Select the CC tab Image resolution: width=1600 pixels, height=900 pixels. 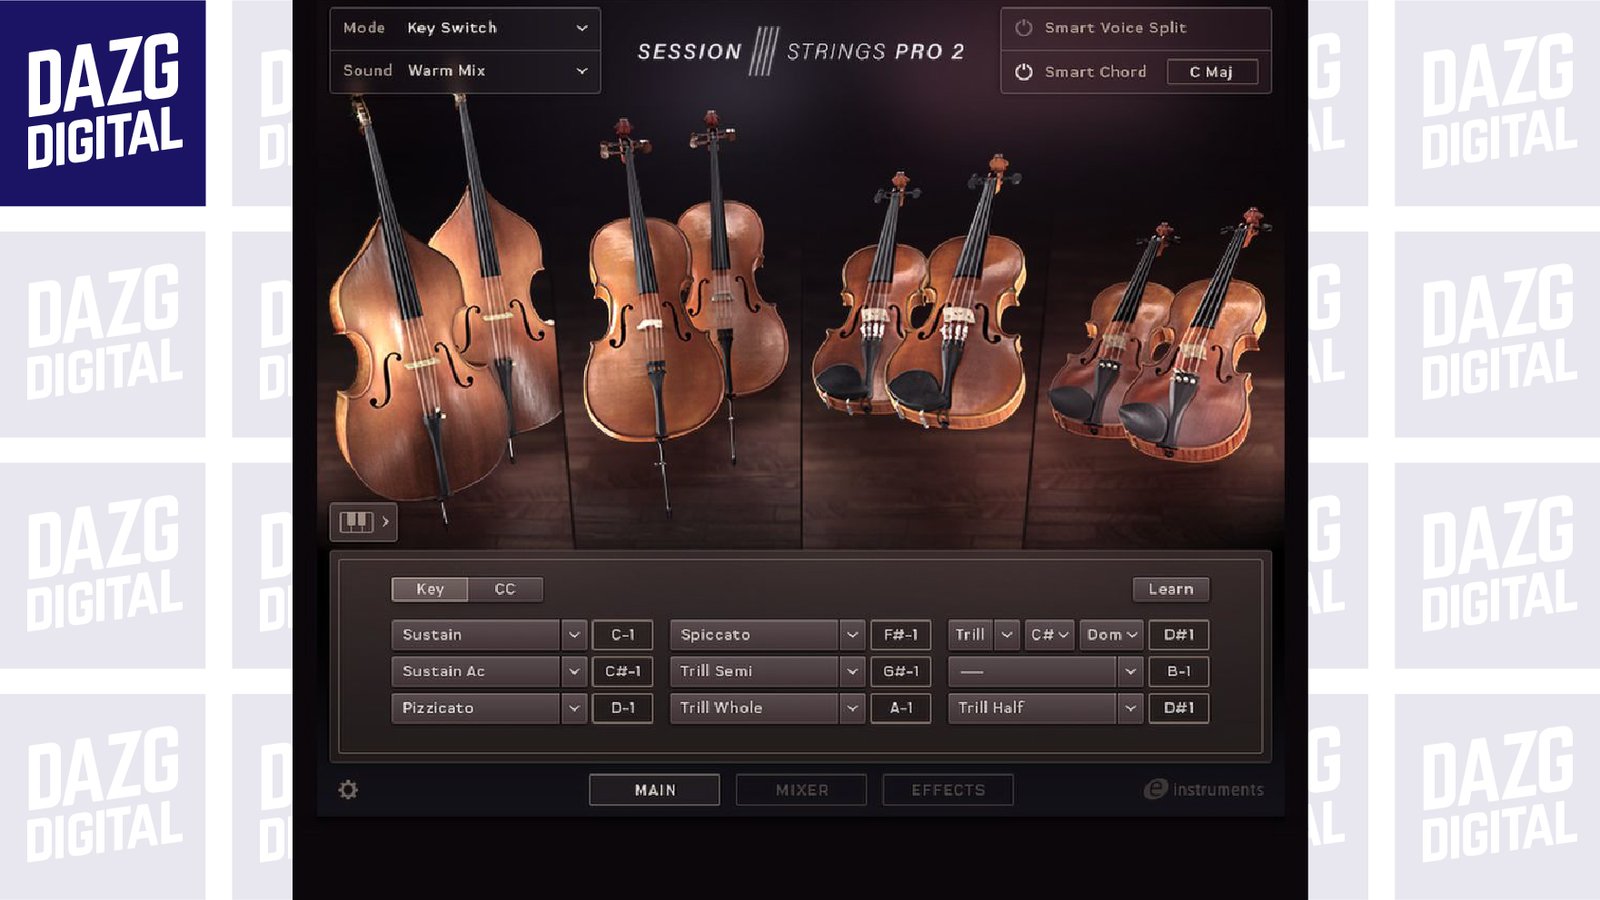coord(505,589)
